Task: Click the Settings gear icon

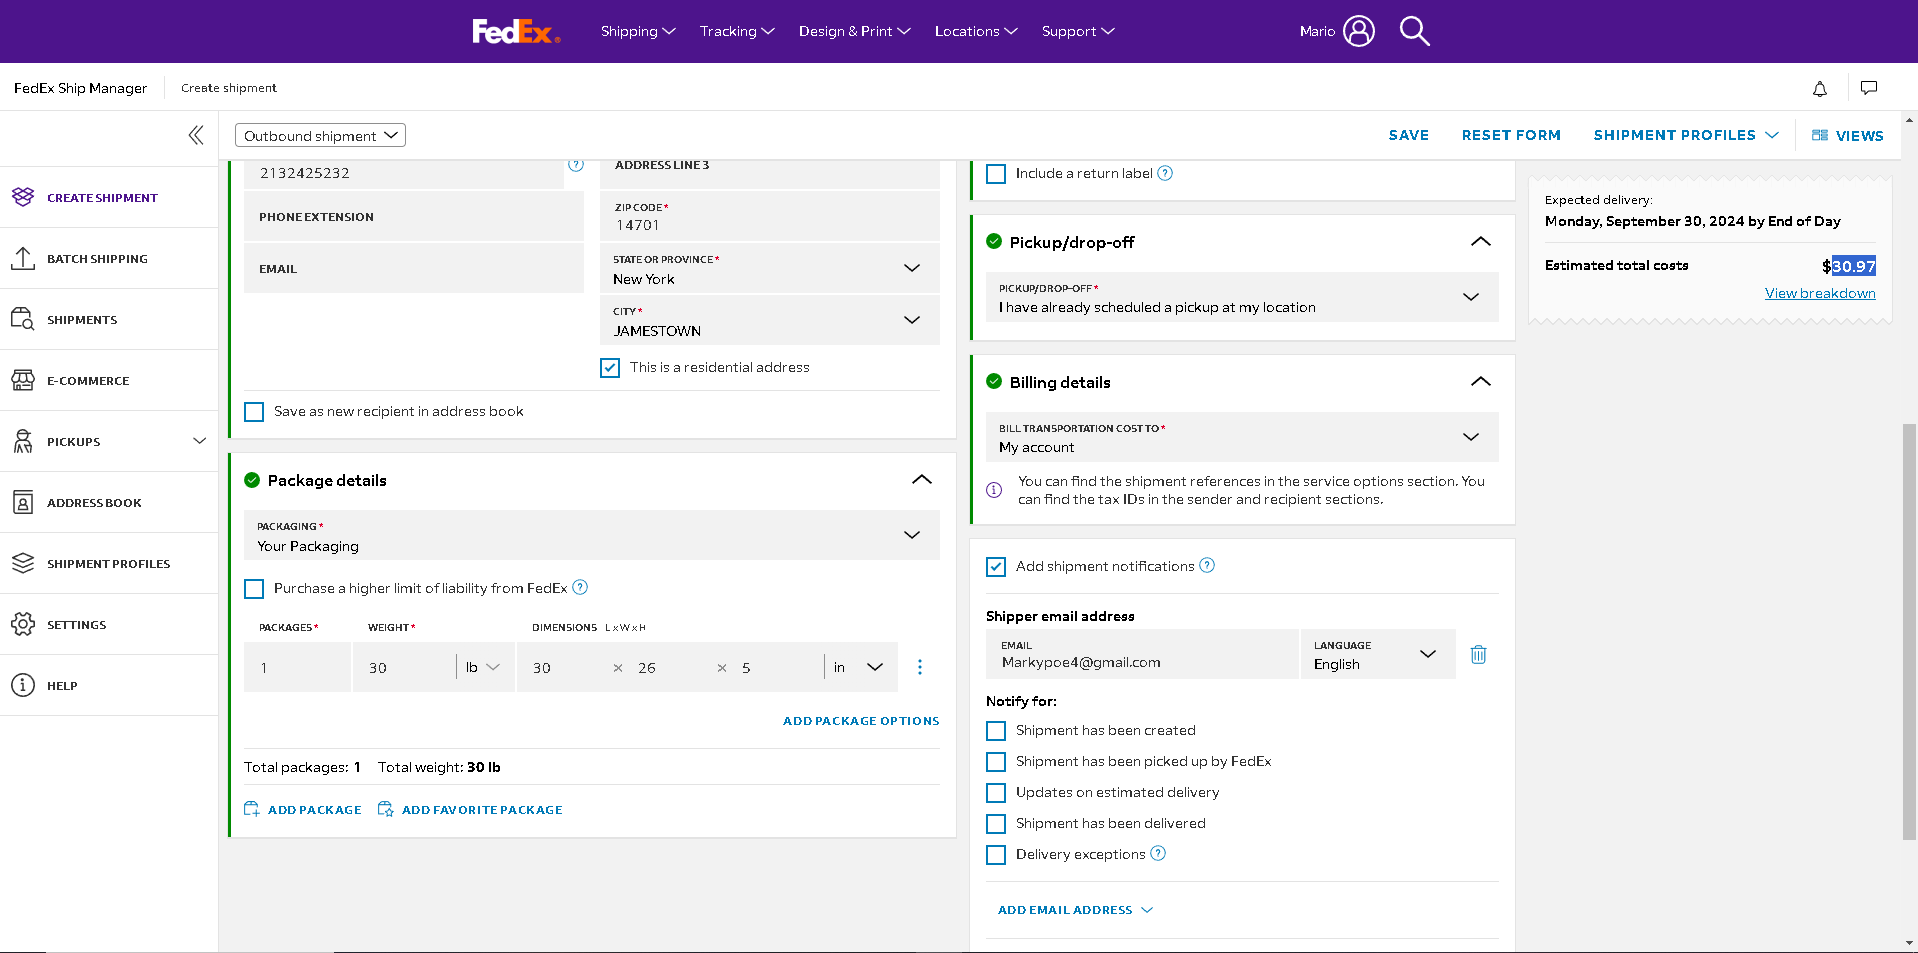Action: (x=23, y=624)
